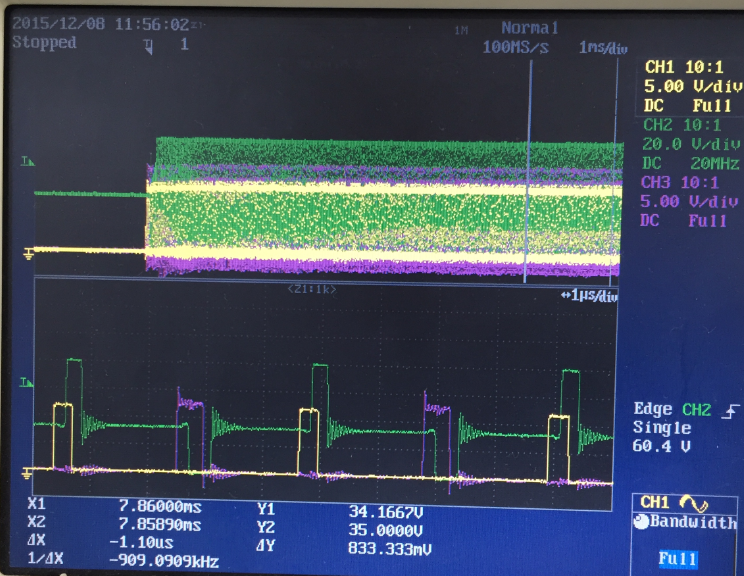Click the 1/ΔX value '-909.0909kHz'

(x=164, y=561)
